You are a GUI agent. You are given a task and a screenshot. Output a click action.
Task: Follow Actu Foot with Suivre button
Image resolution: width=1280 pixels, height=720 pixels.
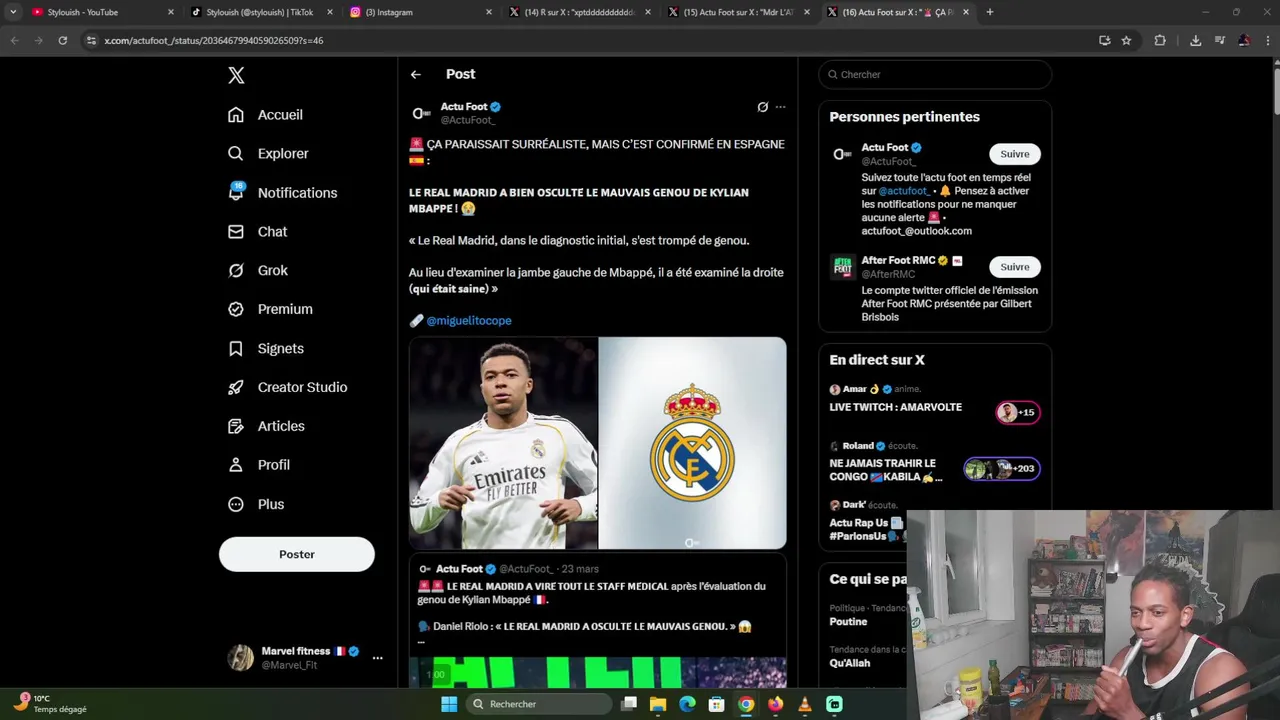1015,154
